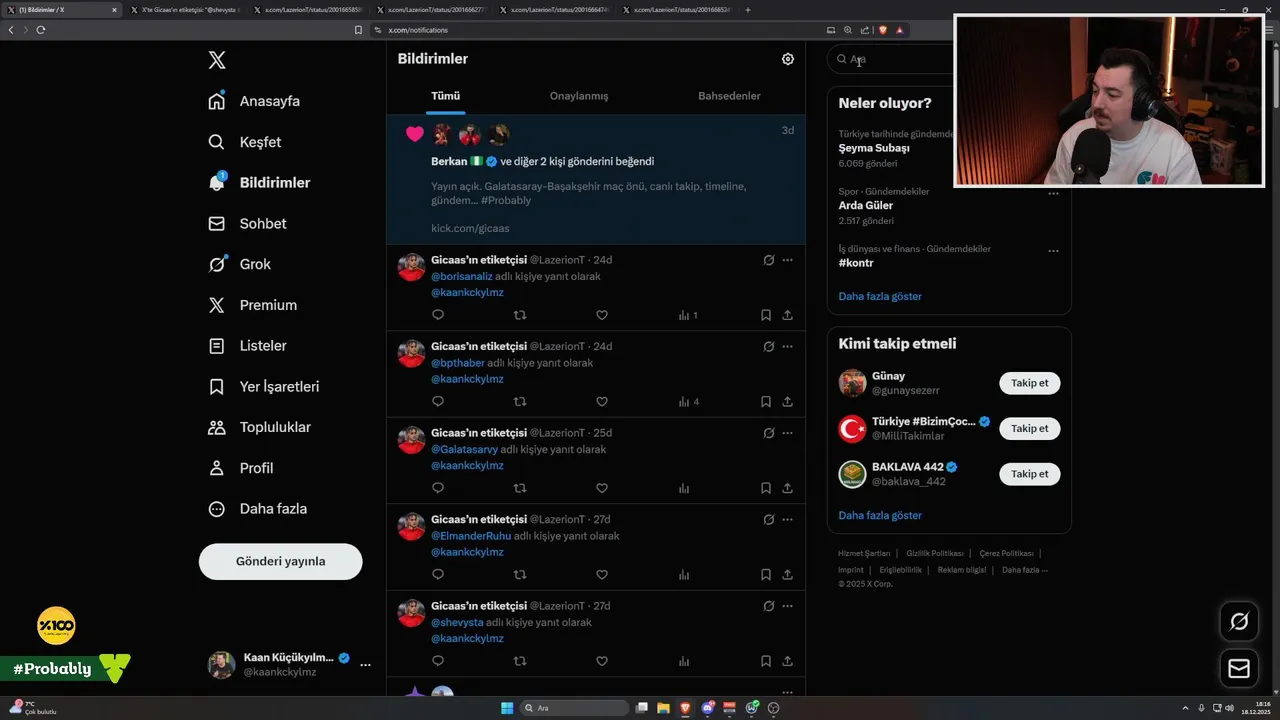
Task: Bookmark the @Galatasarvy reply post
Action: (x=766, y=488)
